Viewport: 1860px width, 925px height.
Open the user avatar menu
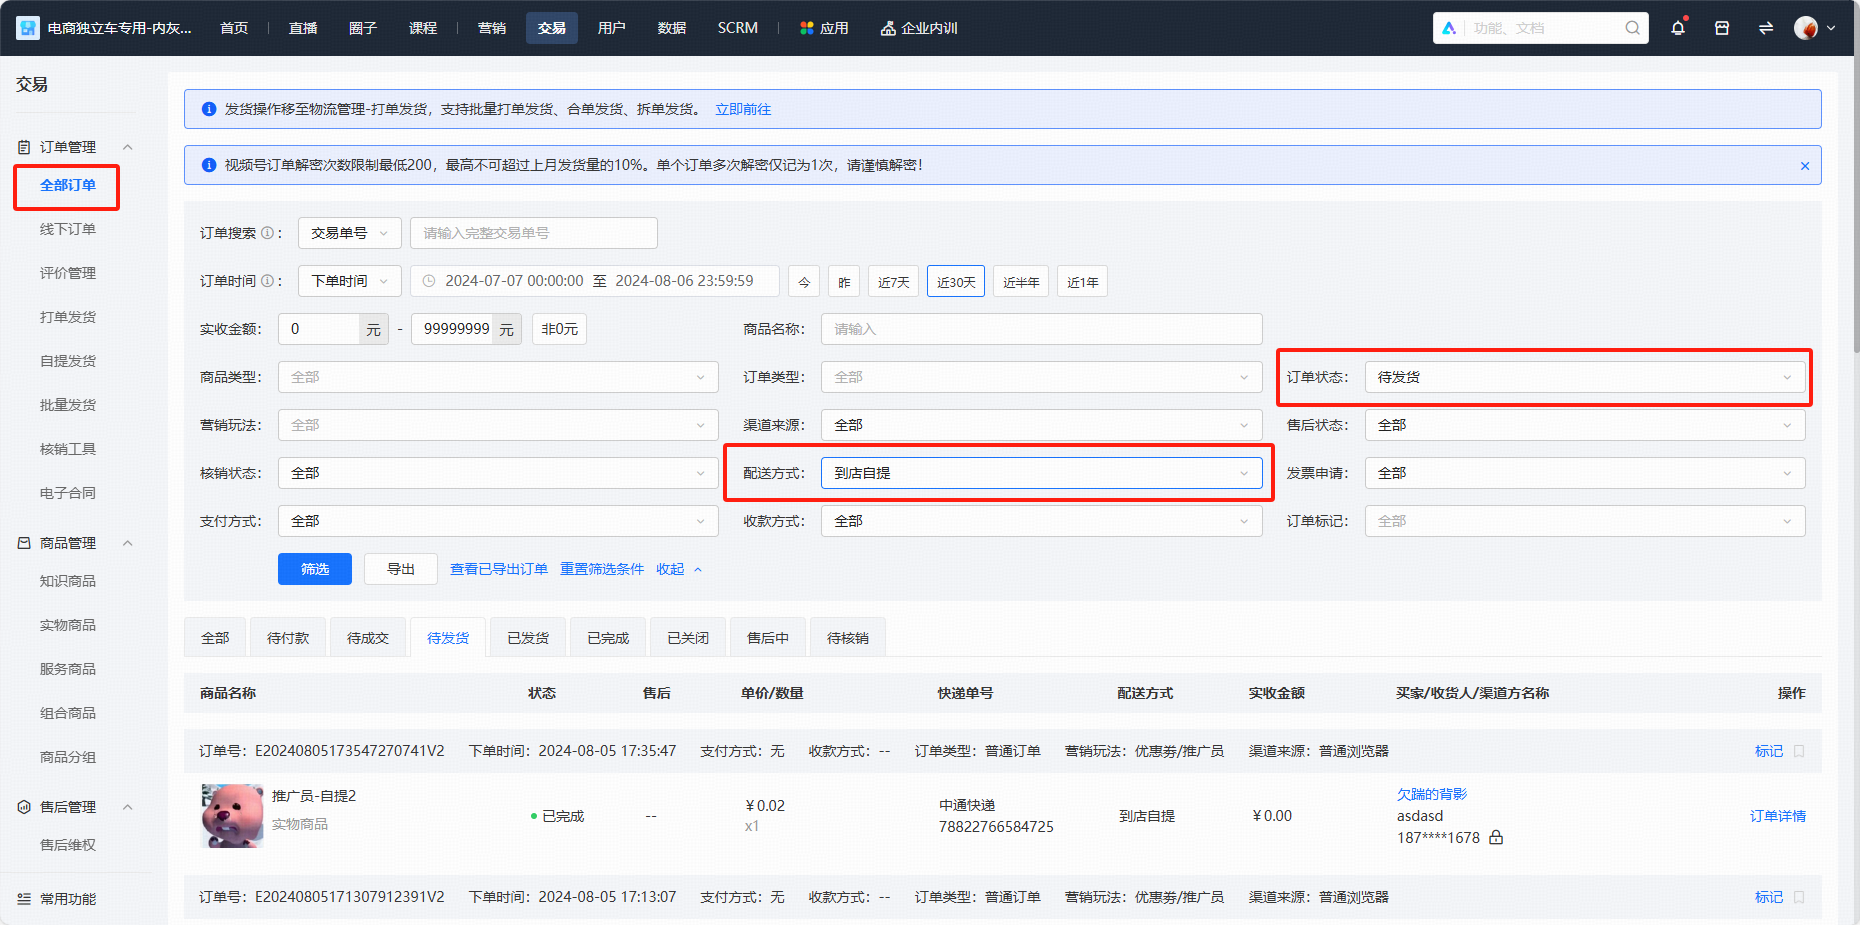[1814, 28]
